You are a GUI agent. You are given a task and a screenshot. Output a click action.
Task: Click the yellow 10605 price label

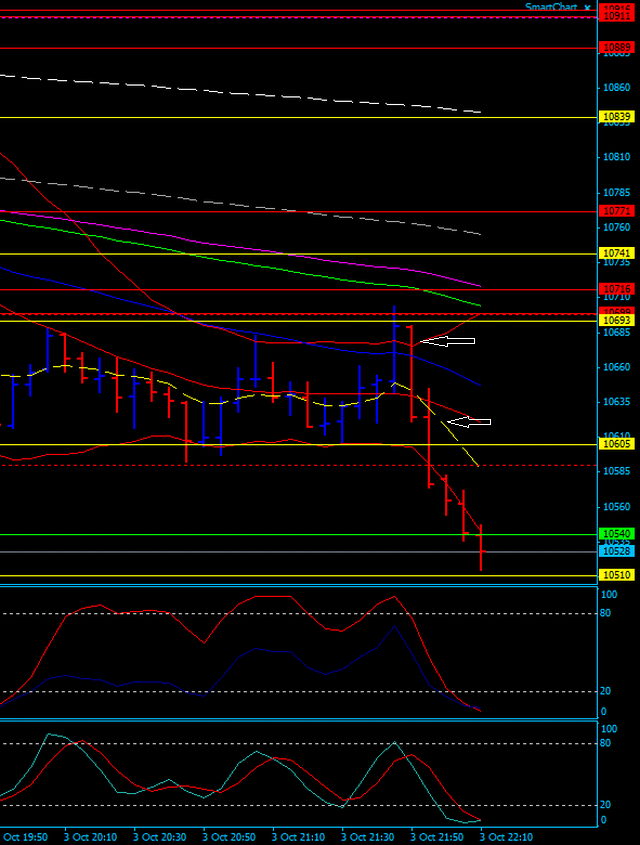(x=615, y=444)
